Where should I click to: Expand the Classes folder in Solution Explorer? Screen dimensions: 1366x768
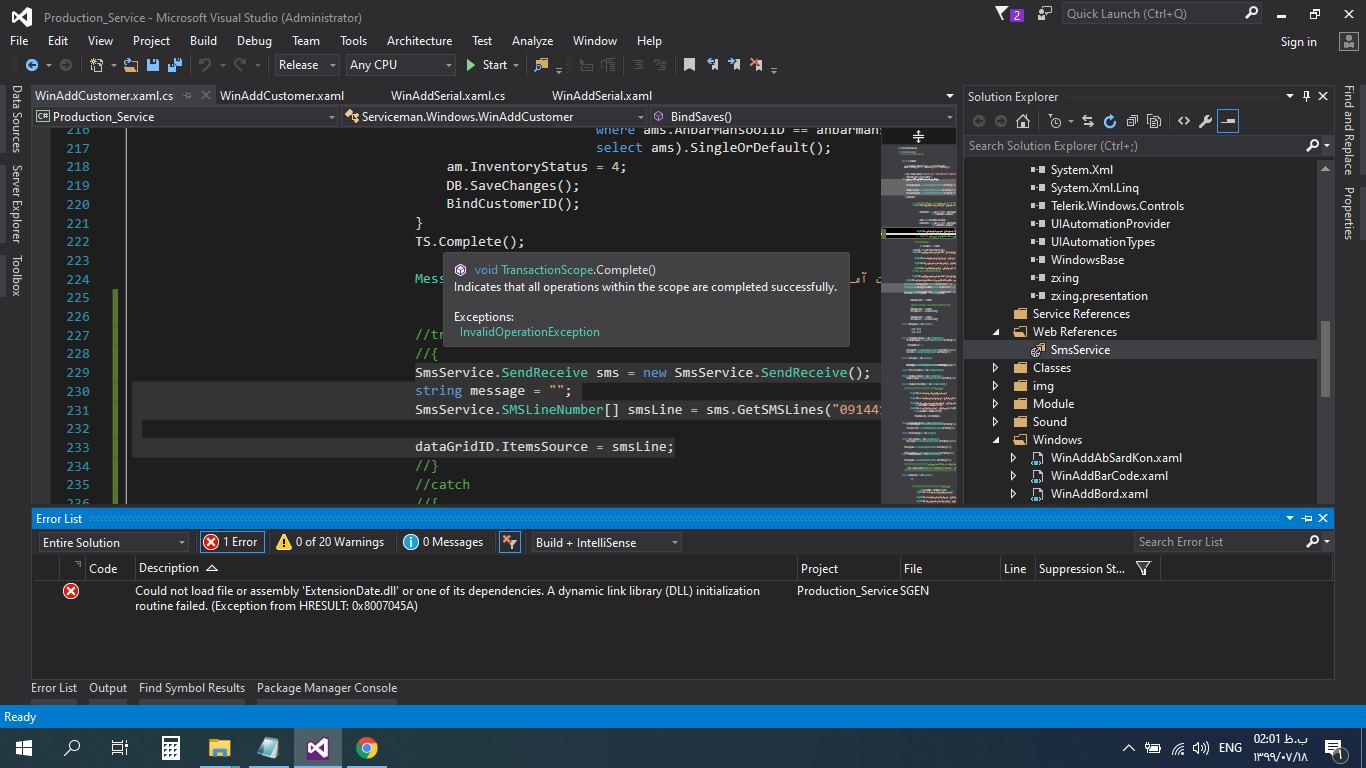(995, 368)
